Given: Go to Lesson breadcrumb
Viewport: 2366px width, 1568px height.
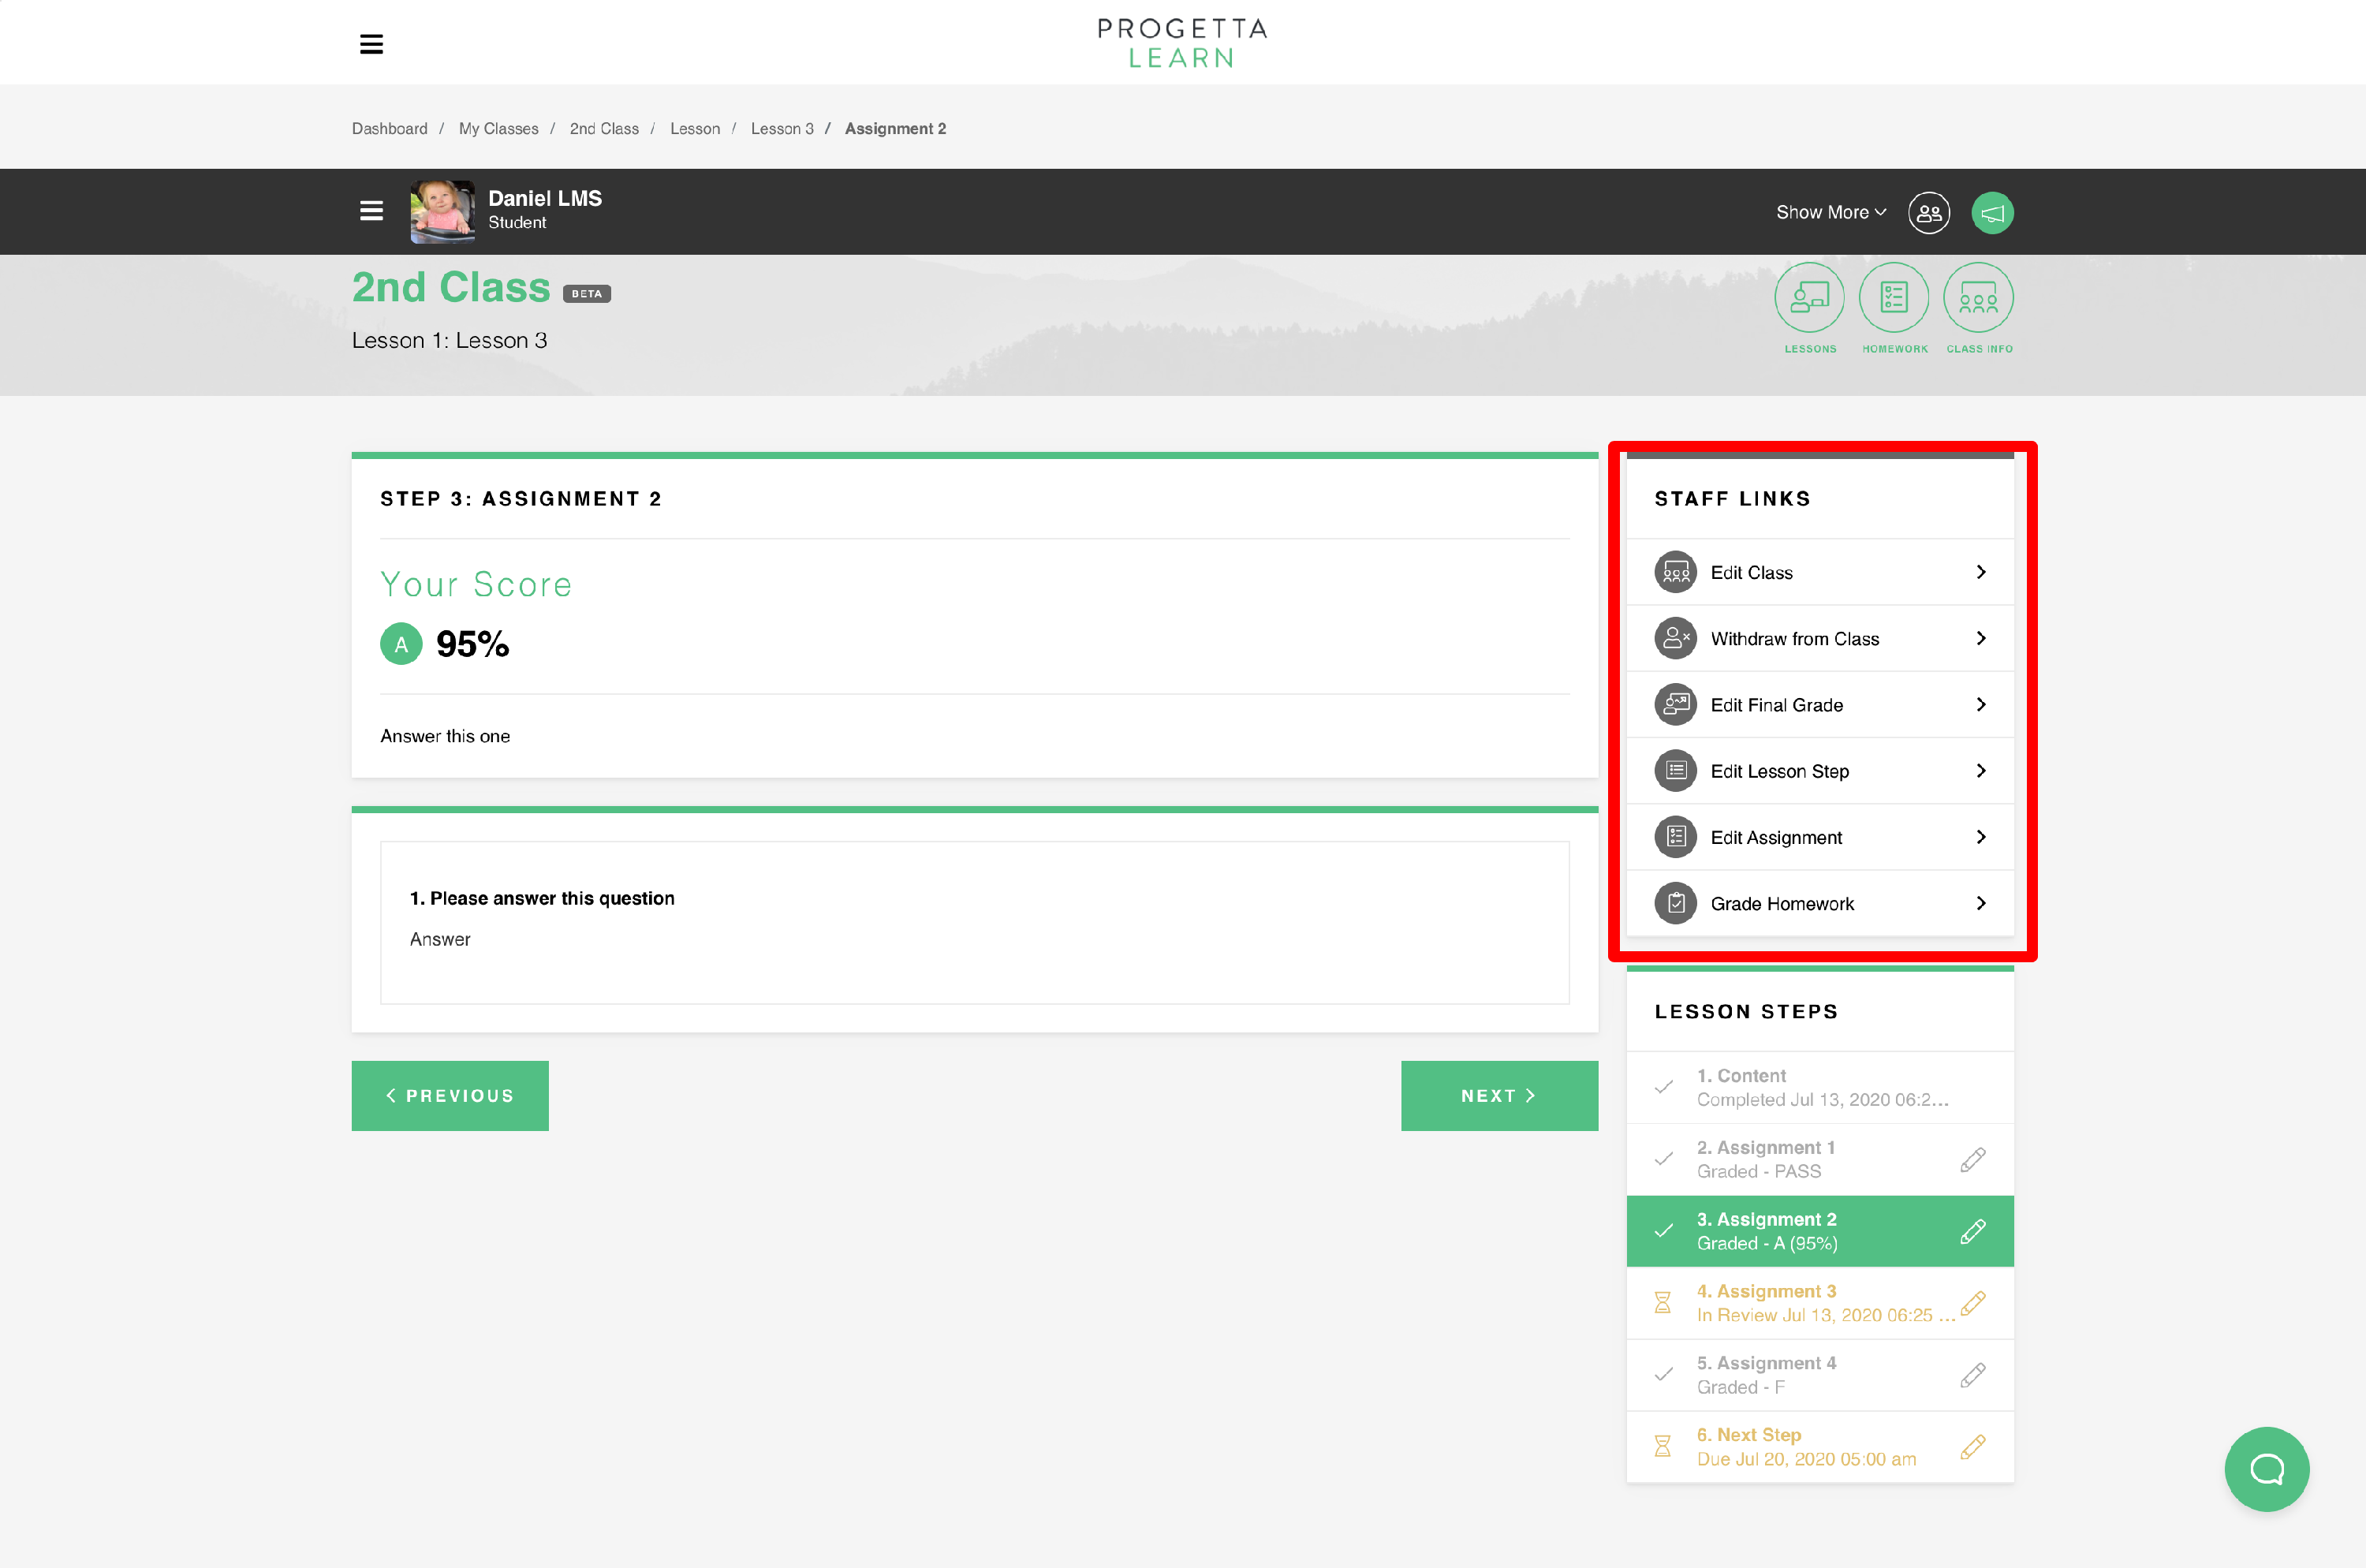Looking at the screenshot, I should (x=695, y=129).
